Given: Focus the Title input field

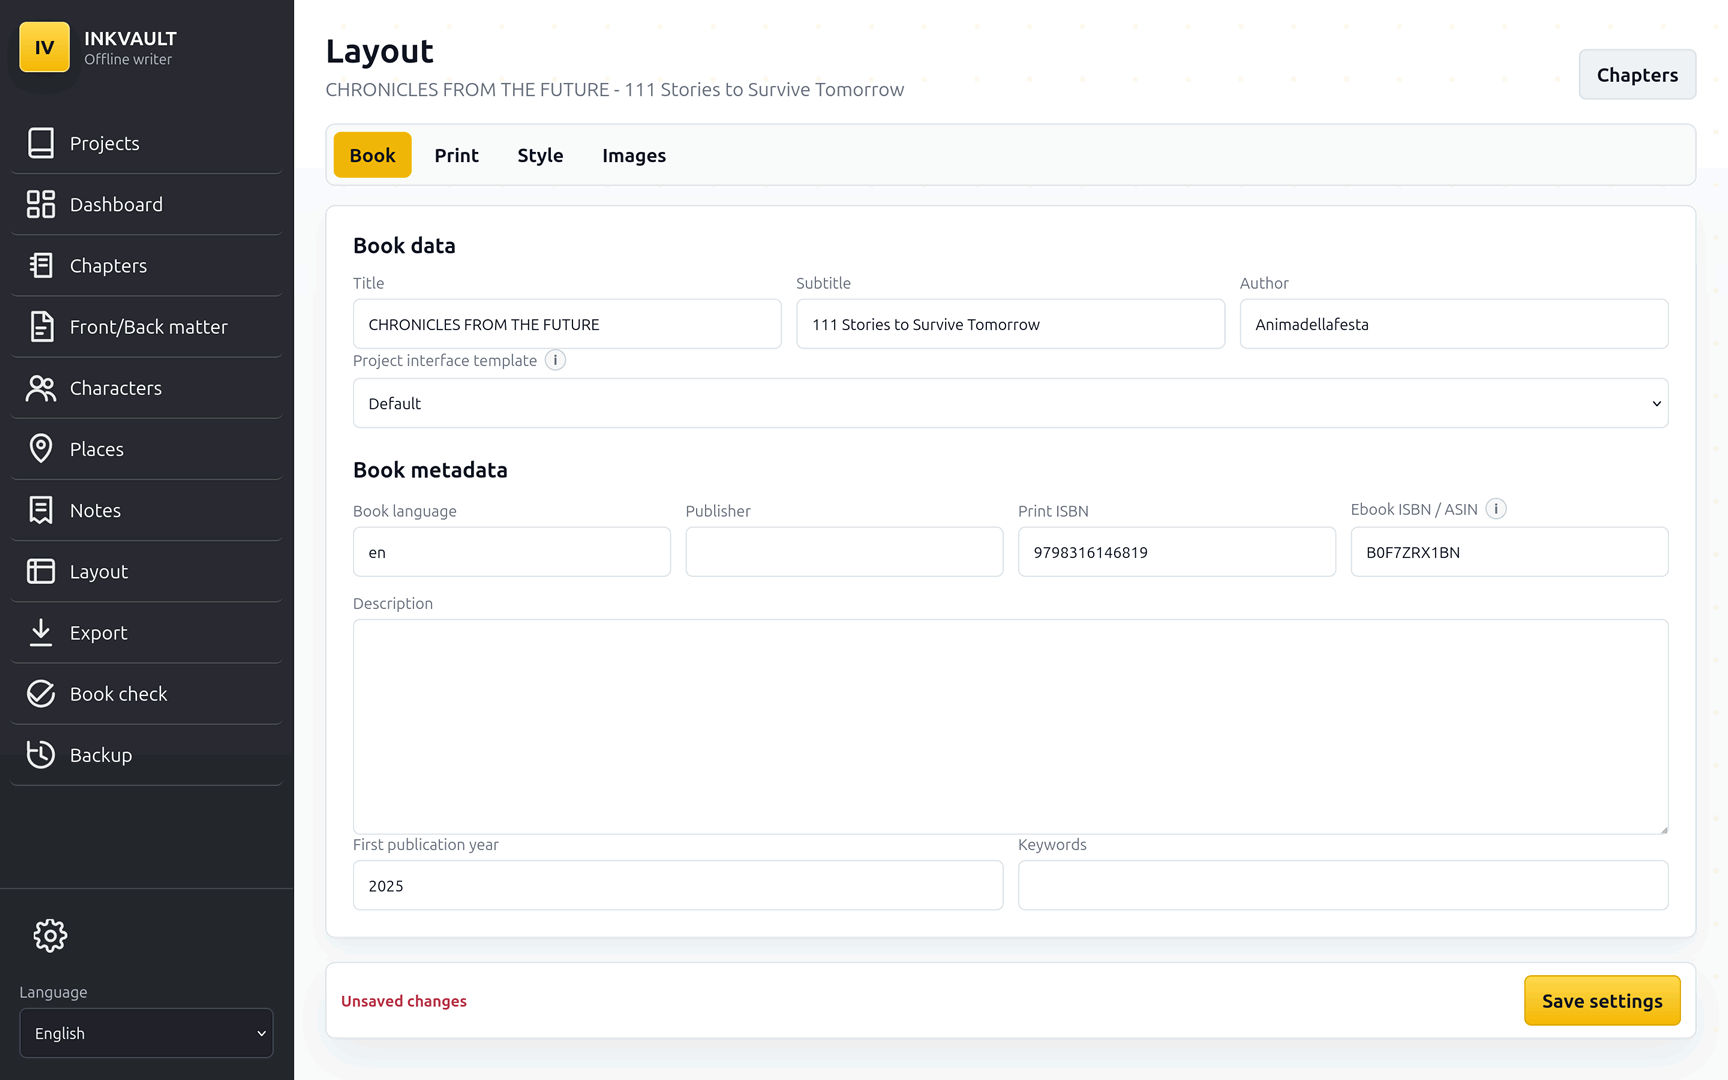Looking at the screenshot, I should 567,324.
